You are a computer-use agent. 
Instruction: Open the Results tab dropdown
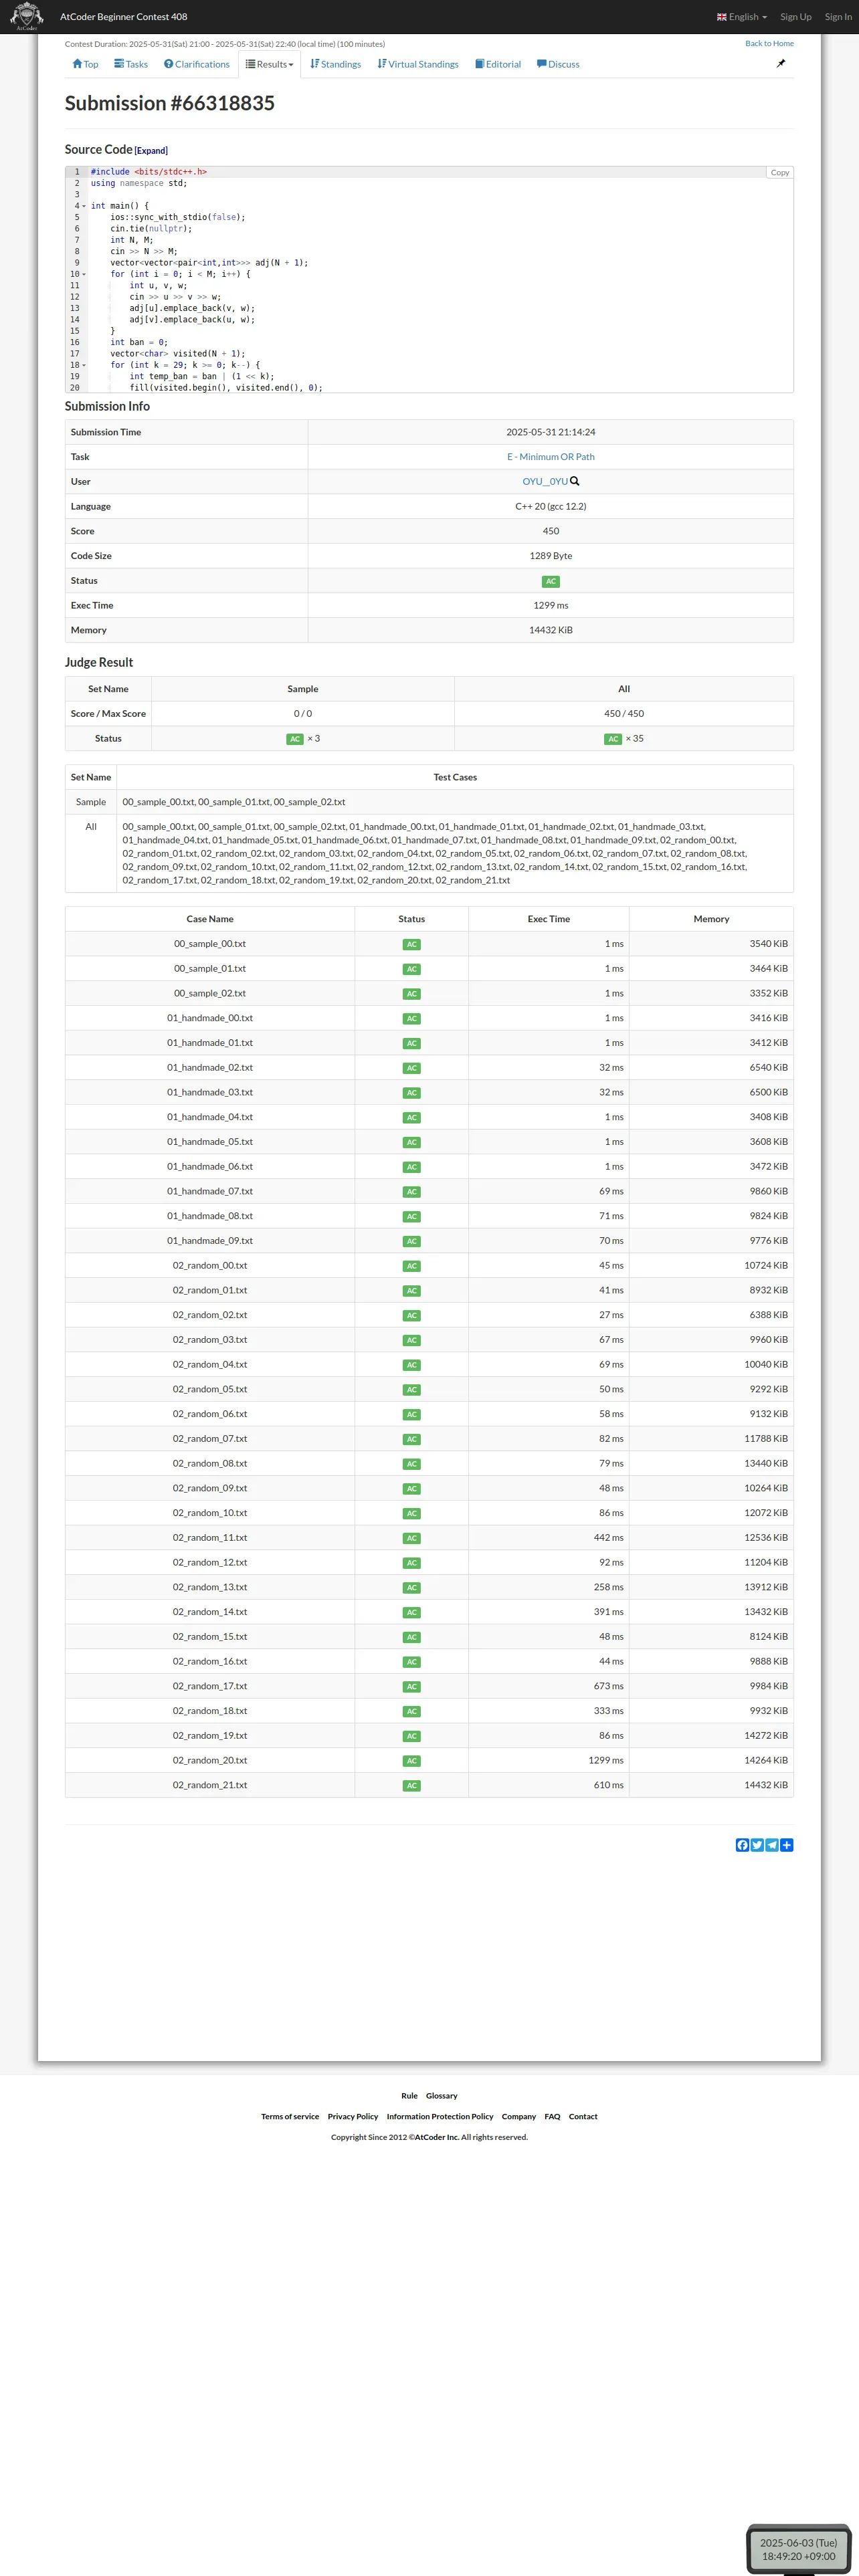pyautogui.click(x=270, y=64)
